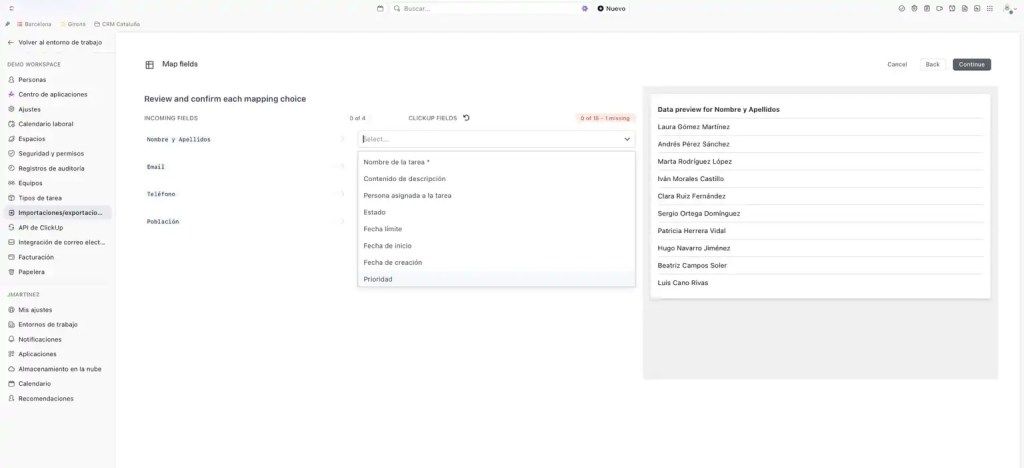Click Patricia Herrera Vidal in the data preview
The height and width of the screenshot is (468, 1024).
coord(692,231)
